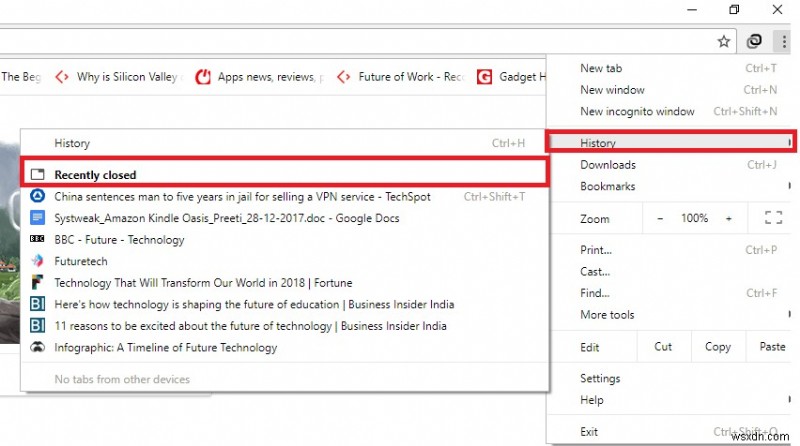Restore down the browser window
Viewport: 800px width, 446px height.
pos(734,9)
